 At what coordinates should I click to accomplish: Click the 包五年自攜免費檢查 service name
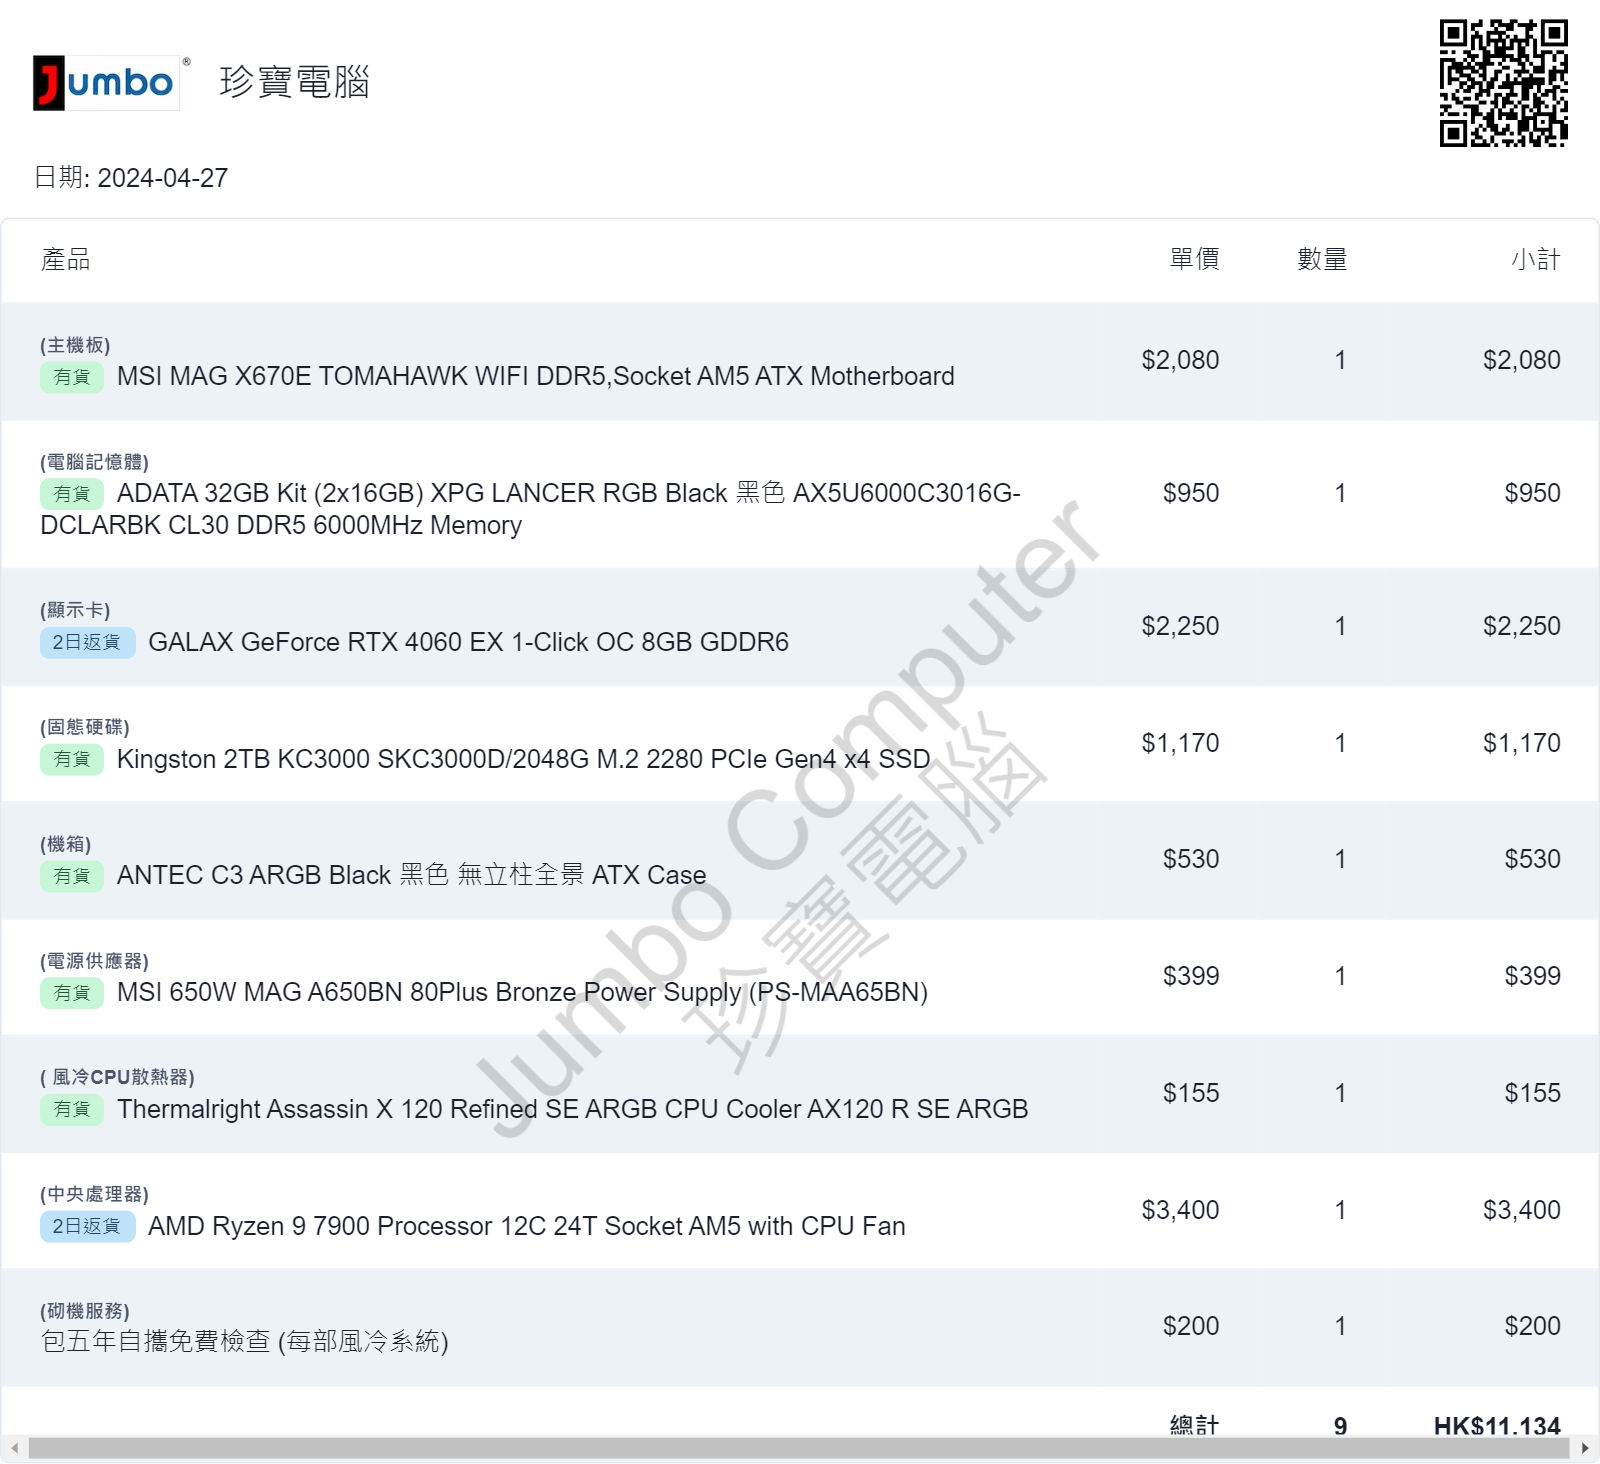tap(244, 1341)
